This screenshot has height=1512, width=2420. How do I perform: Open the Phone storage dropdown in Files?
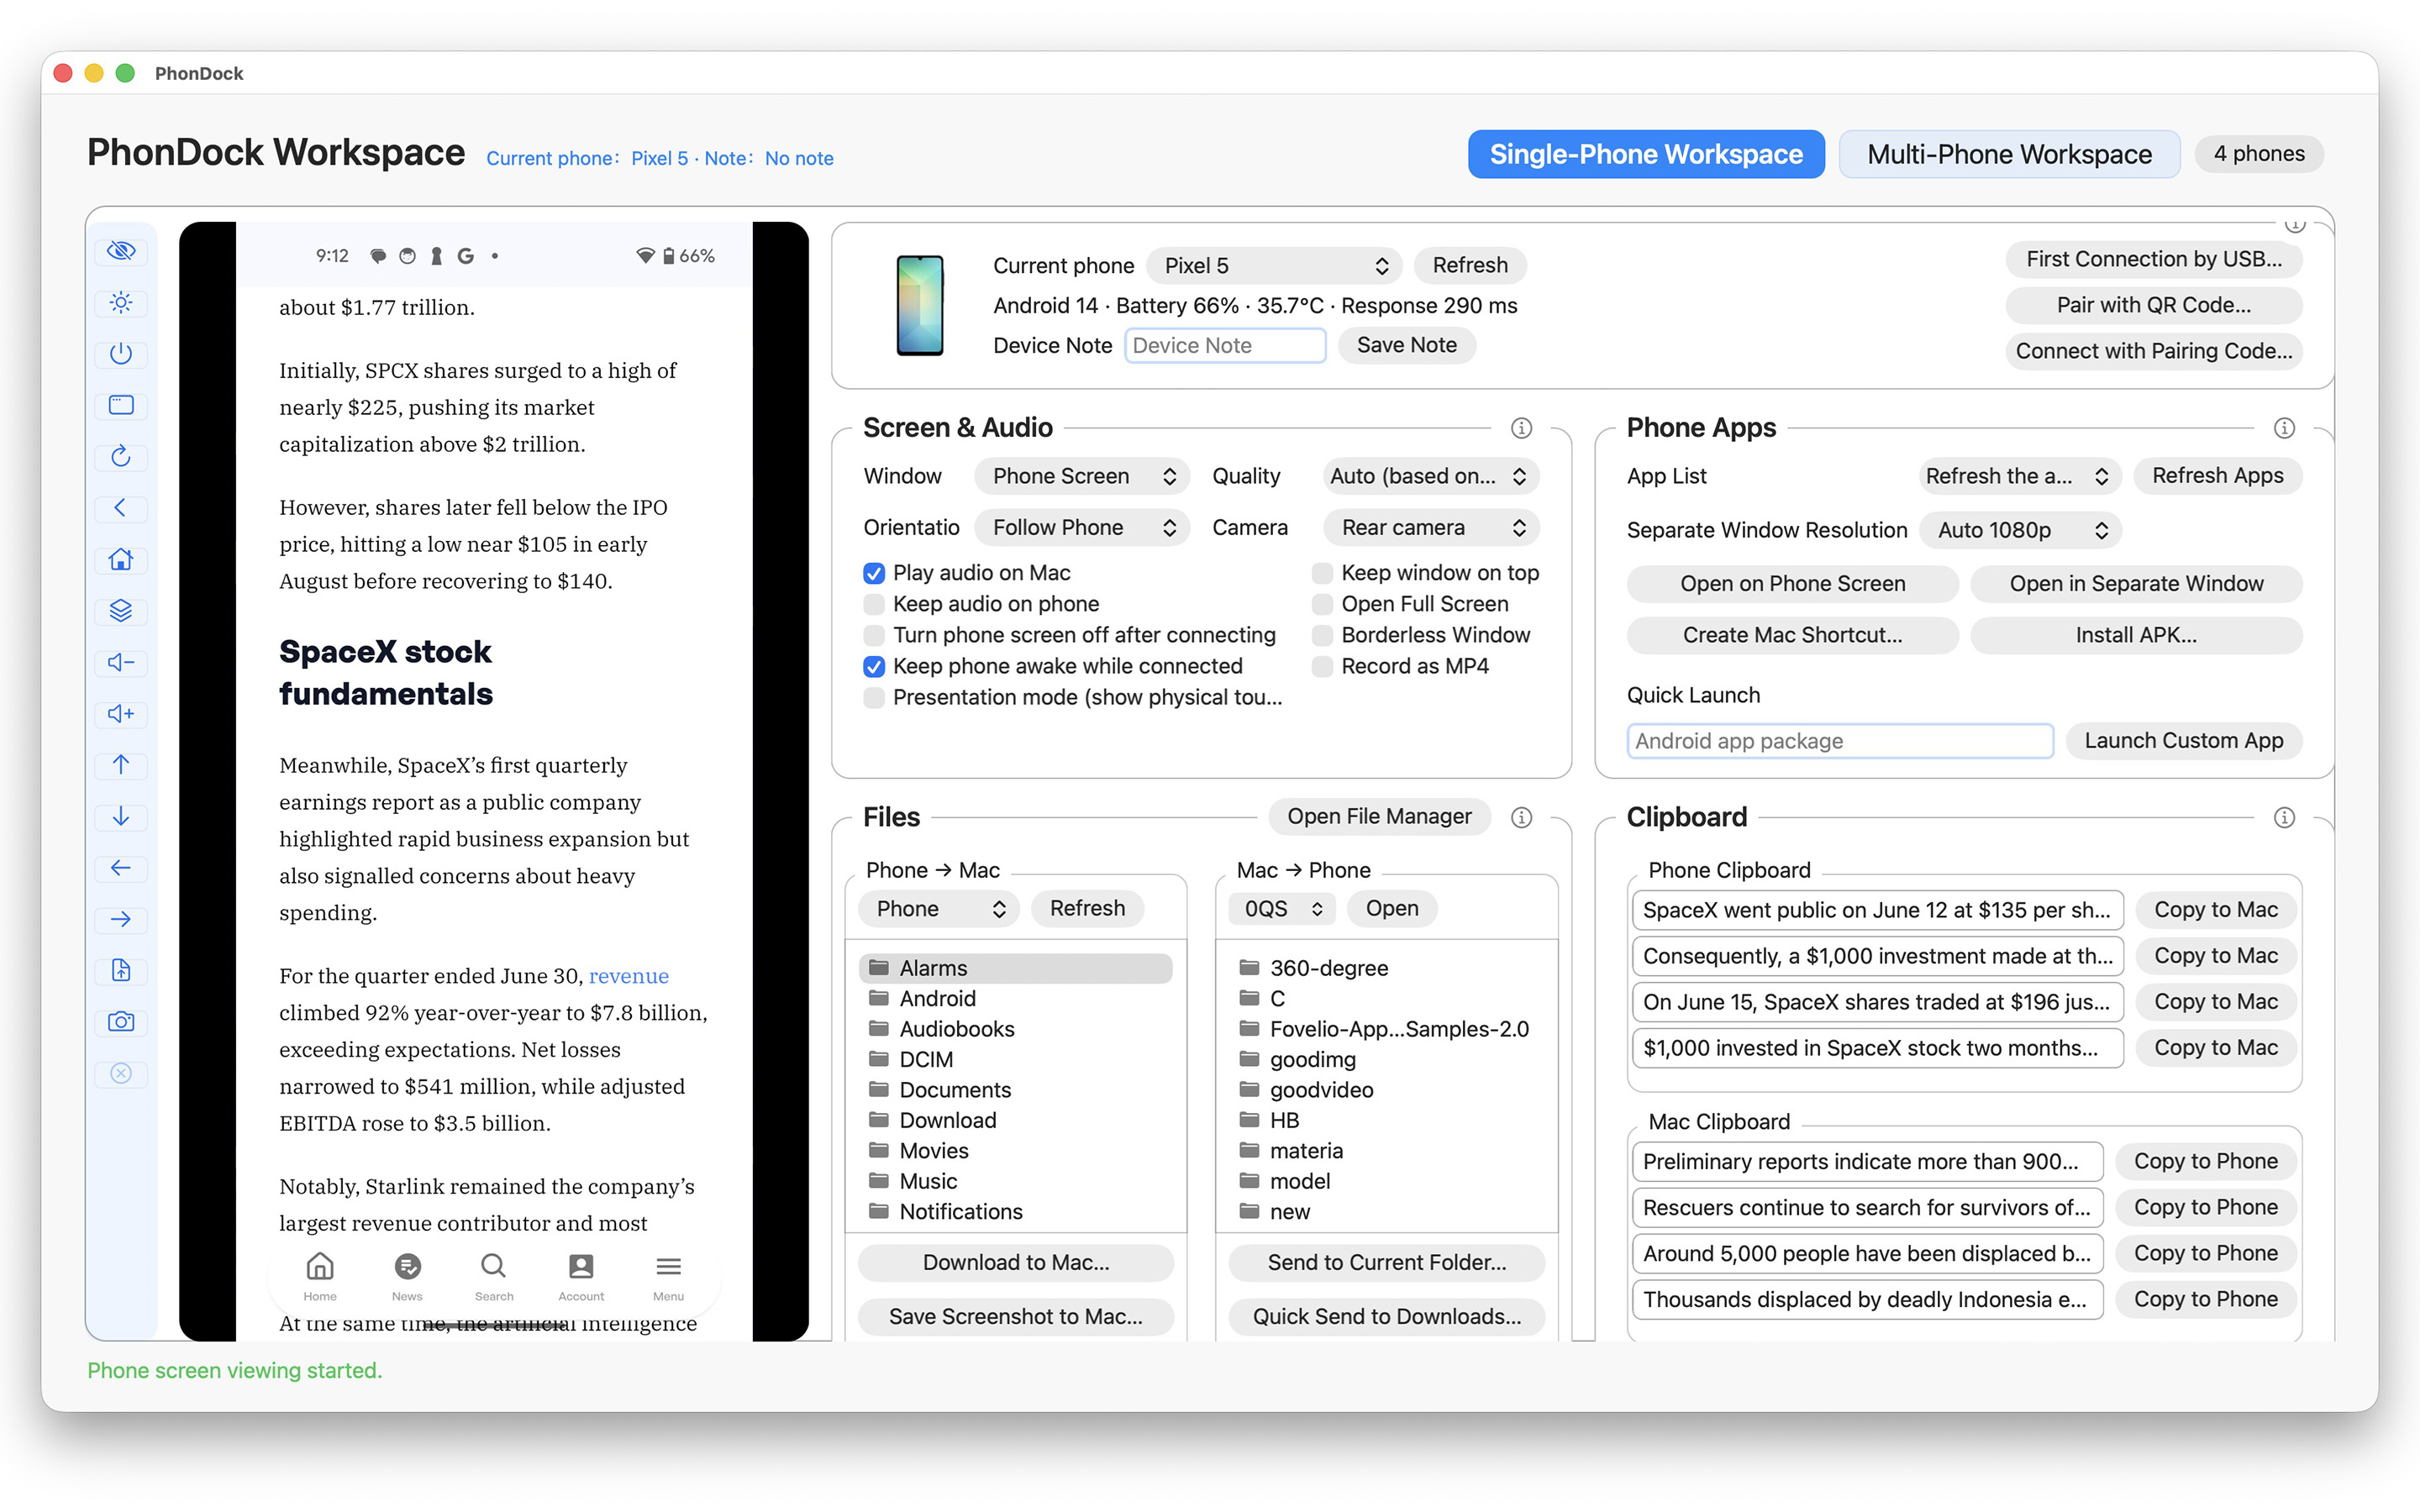click(x=939, y=908)
